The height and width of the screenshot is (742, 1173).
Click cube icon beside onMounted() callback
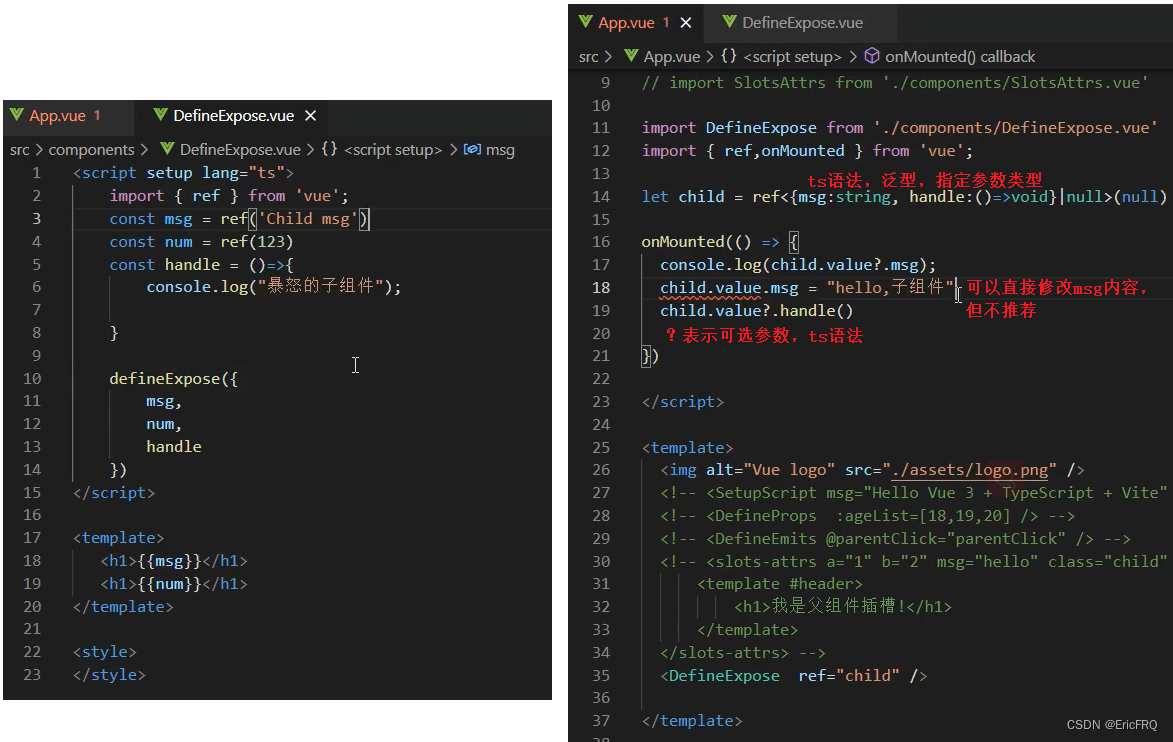pos(872,56)
